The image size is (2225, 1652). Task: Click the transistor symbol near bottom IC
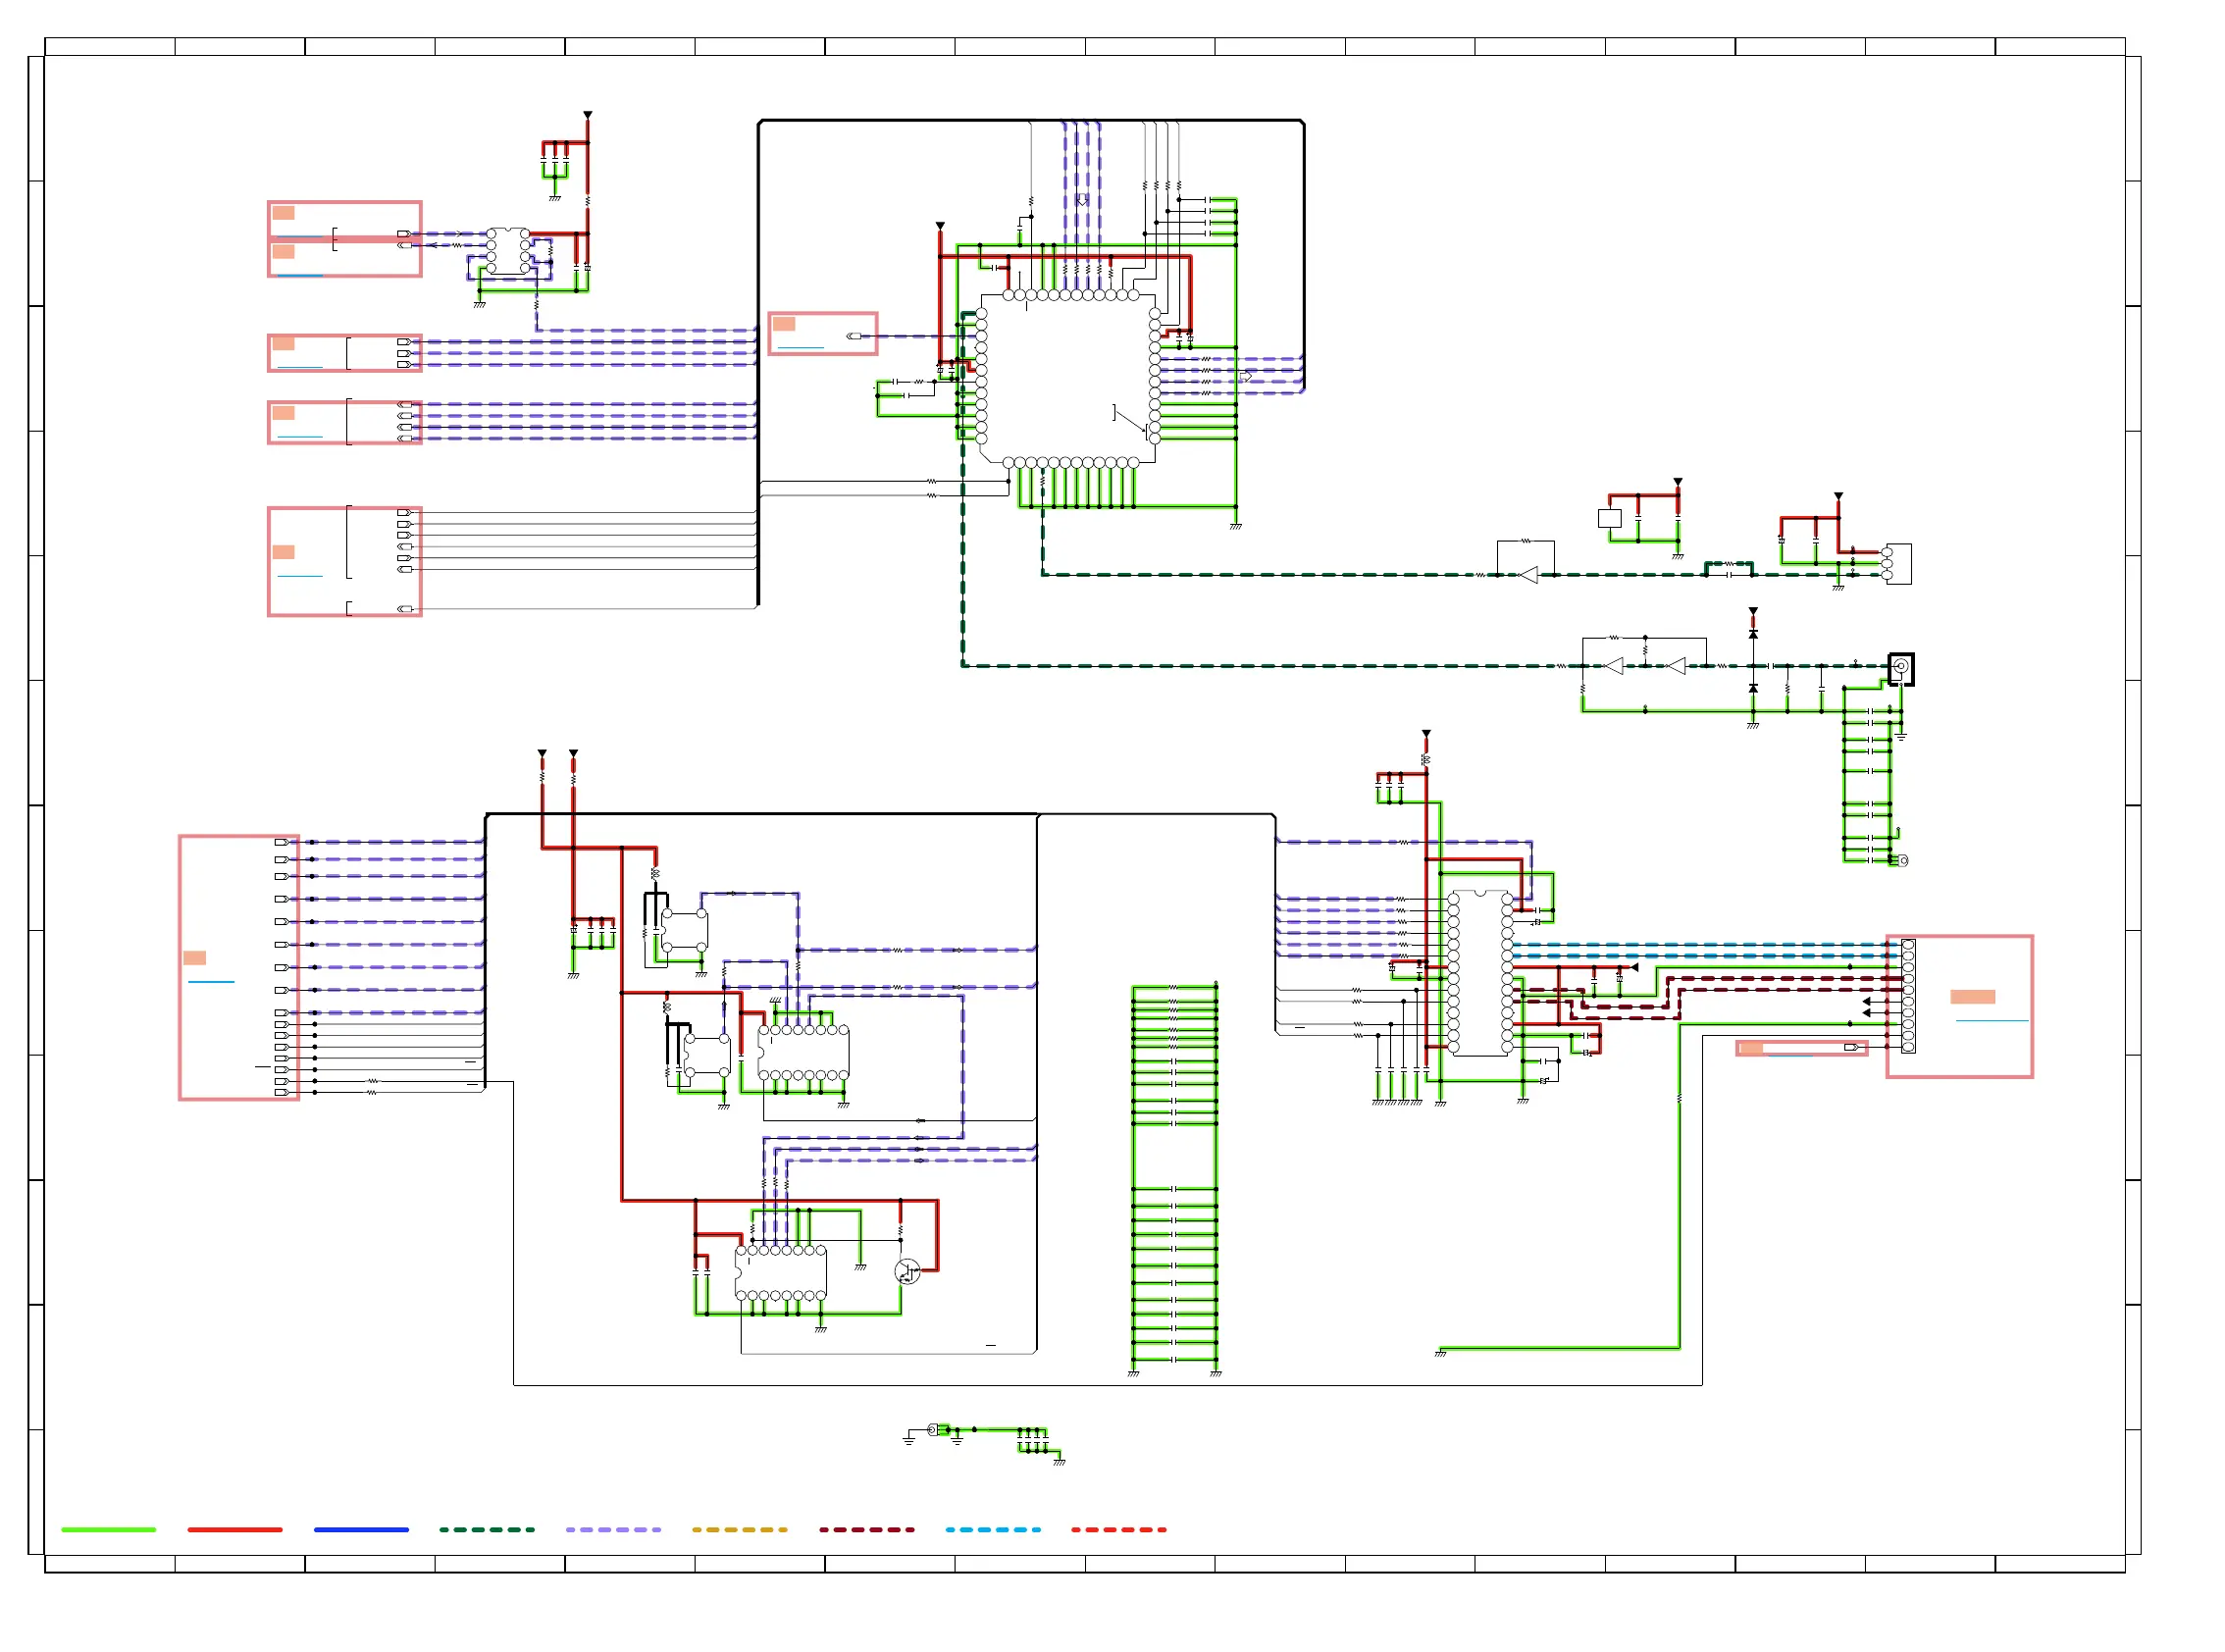click(x=907, y=1272)
